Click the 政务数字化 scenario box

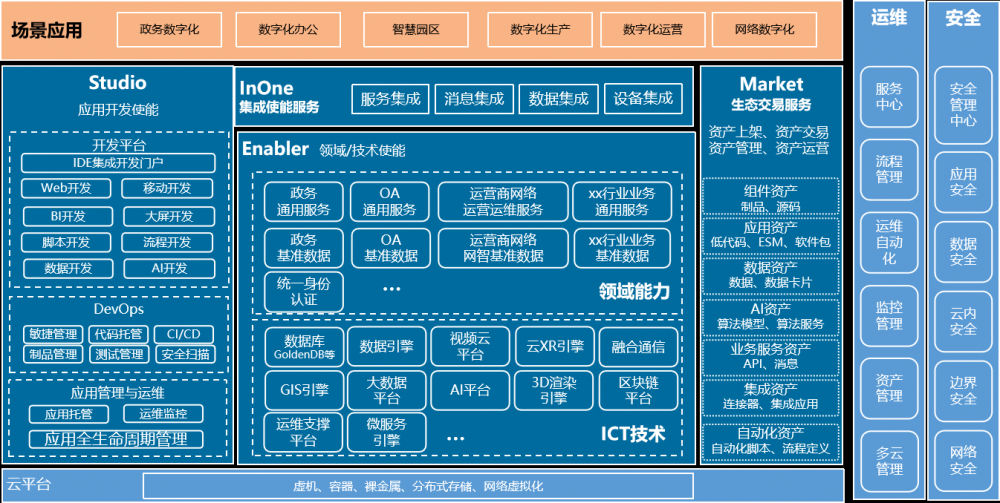[170, 30]
